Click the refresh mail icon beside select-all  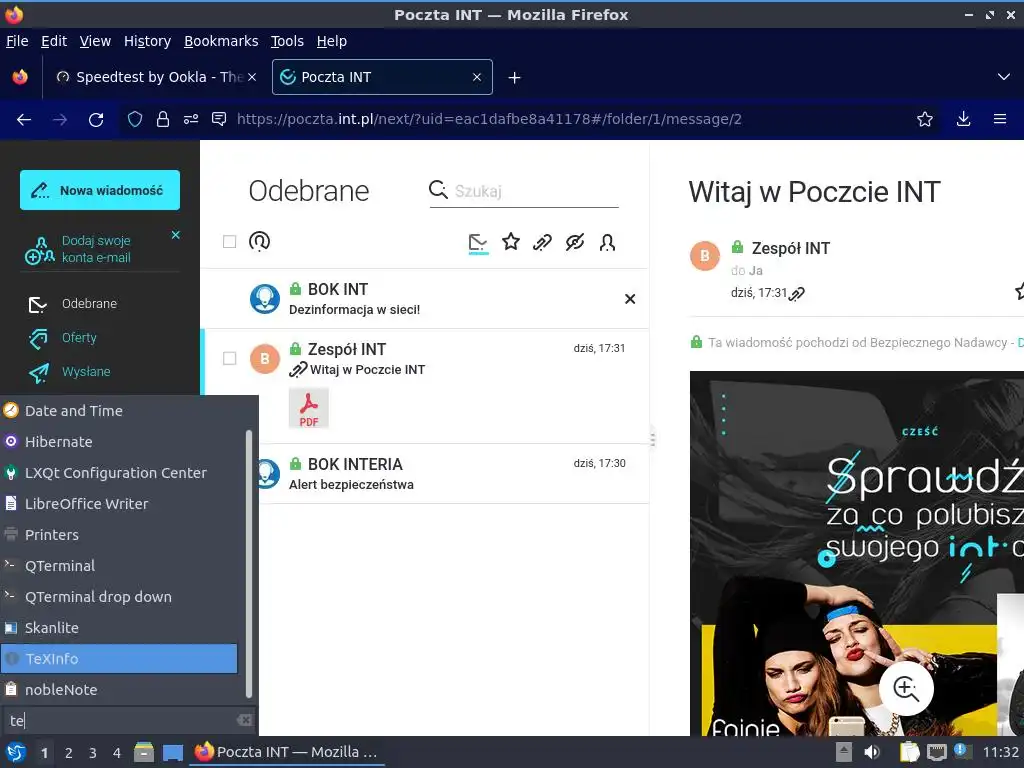click(259, 242)
